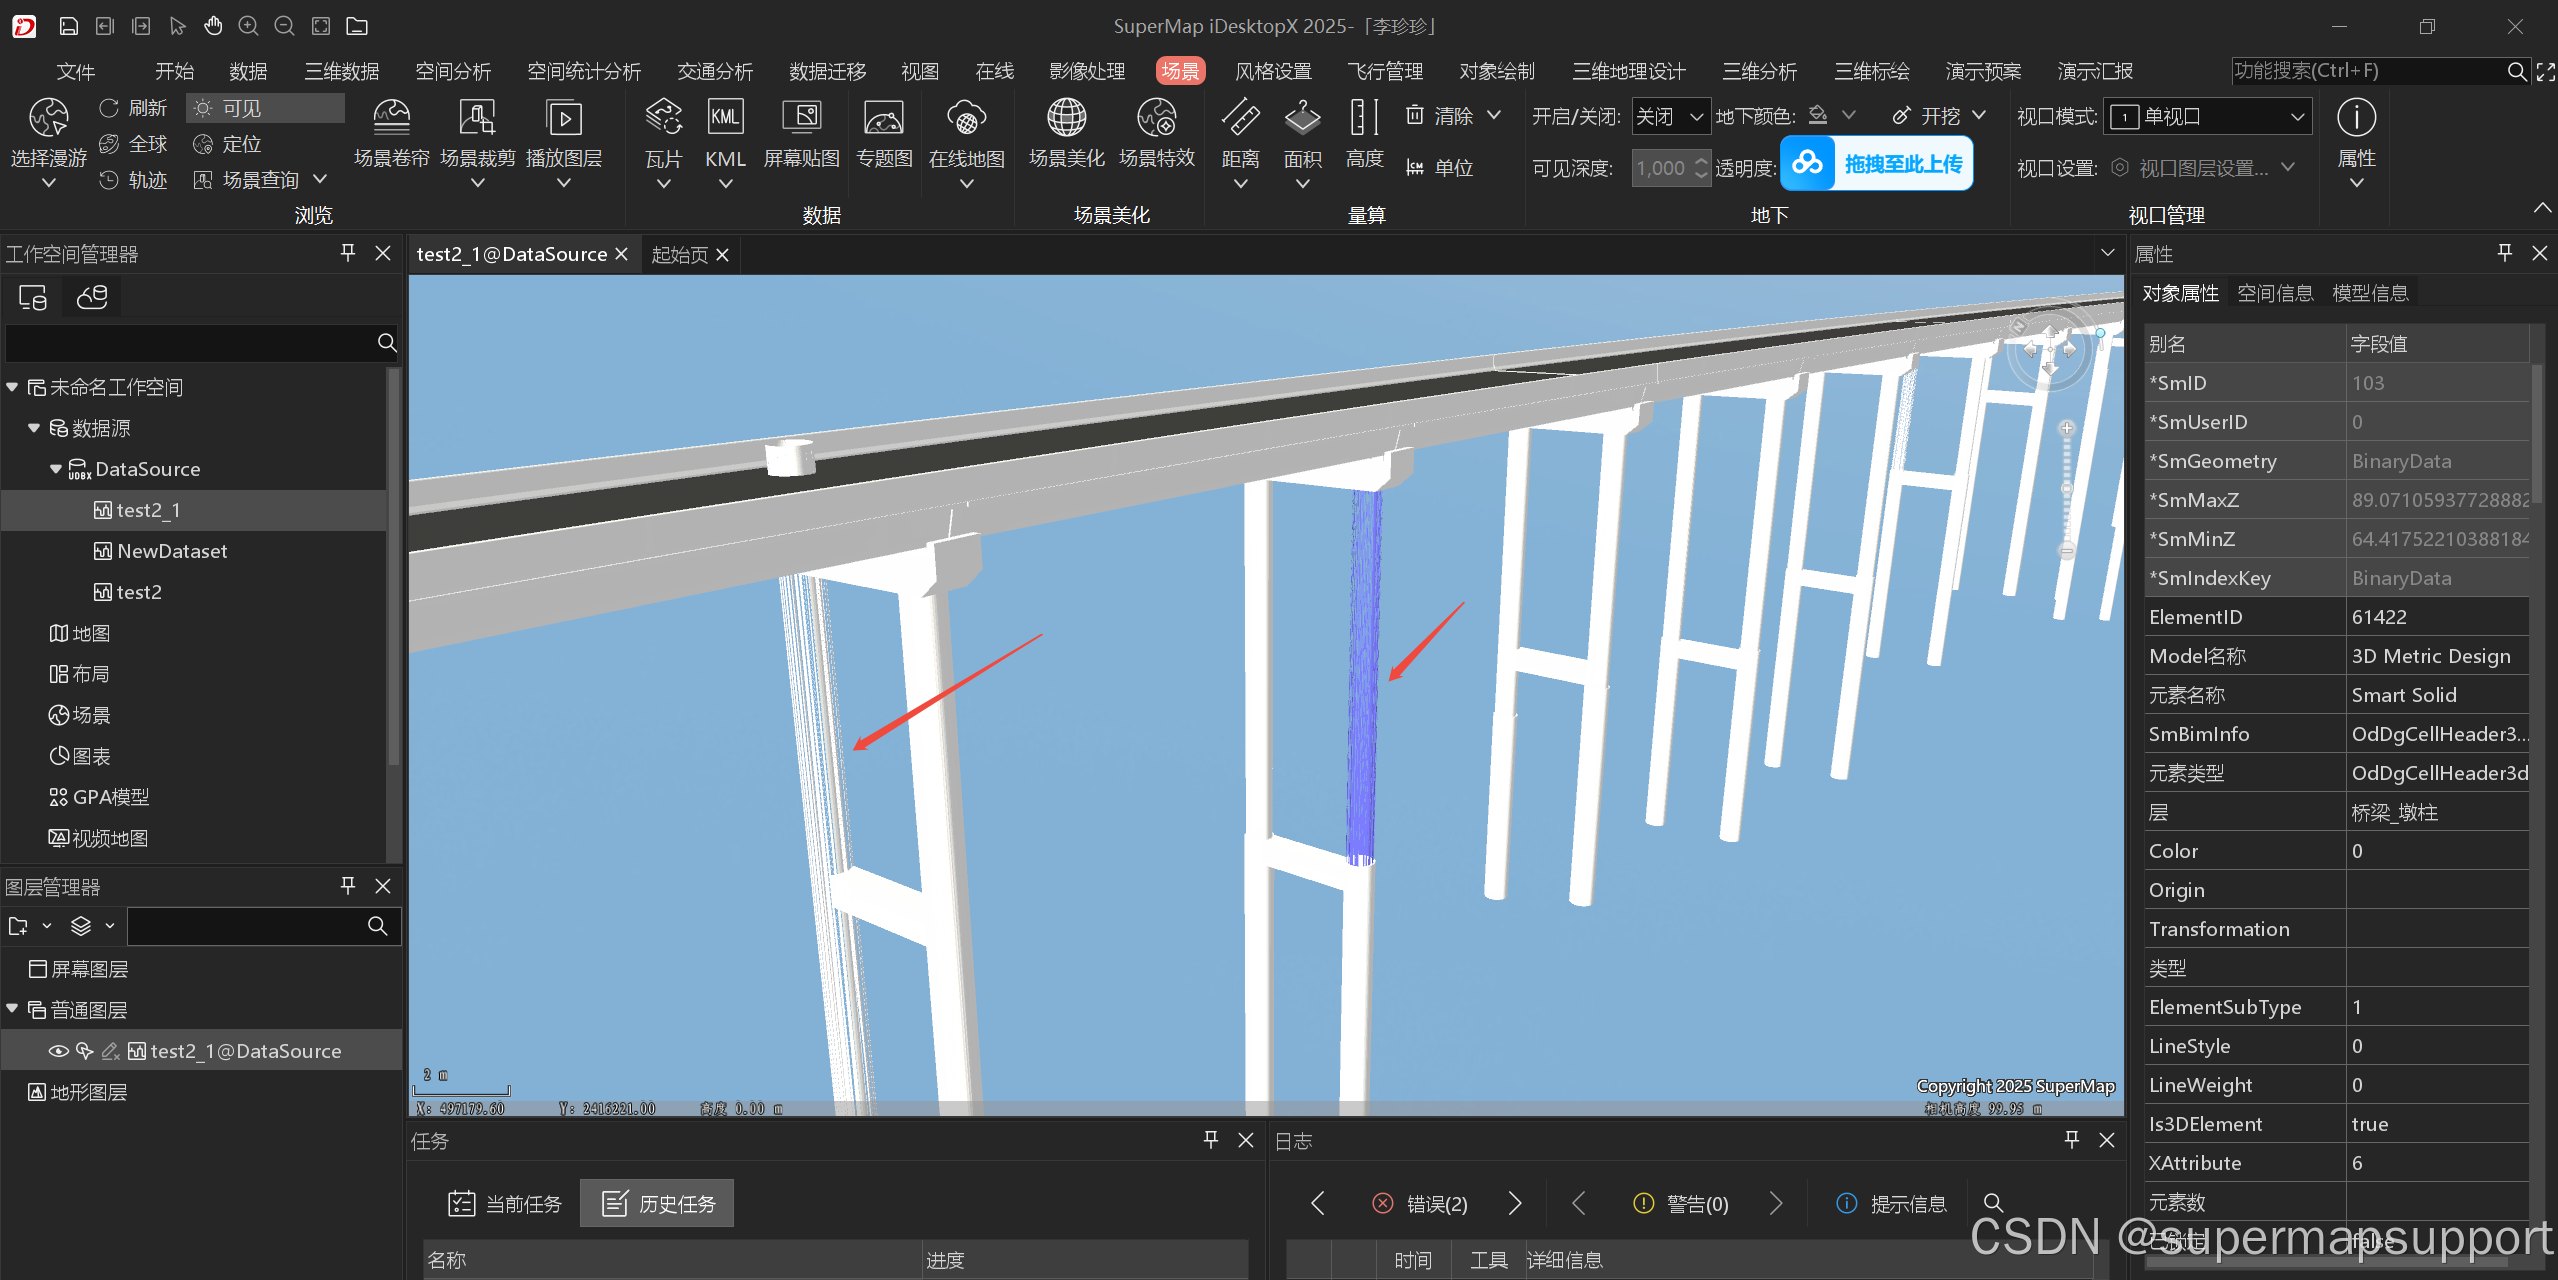
Task: Open the 三维分析 ribbon tab
Action: [1759, 71]
